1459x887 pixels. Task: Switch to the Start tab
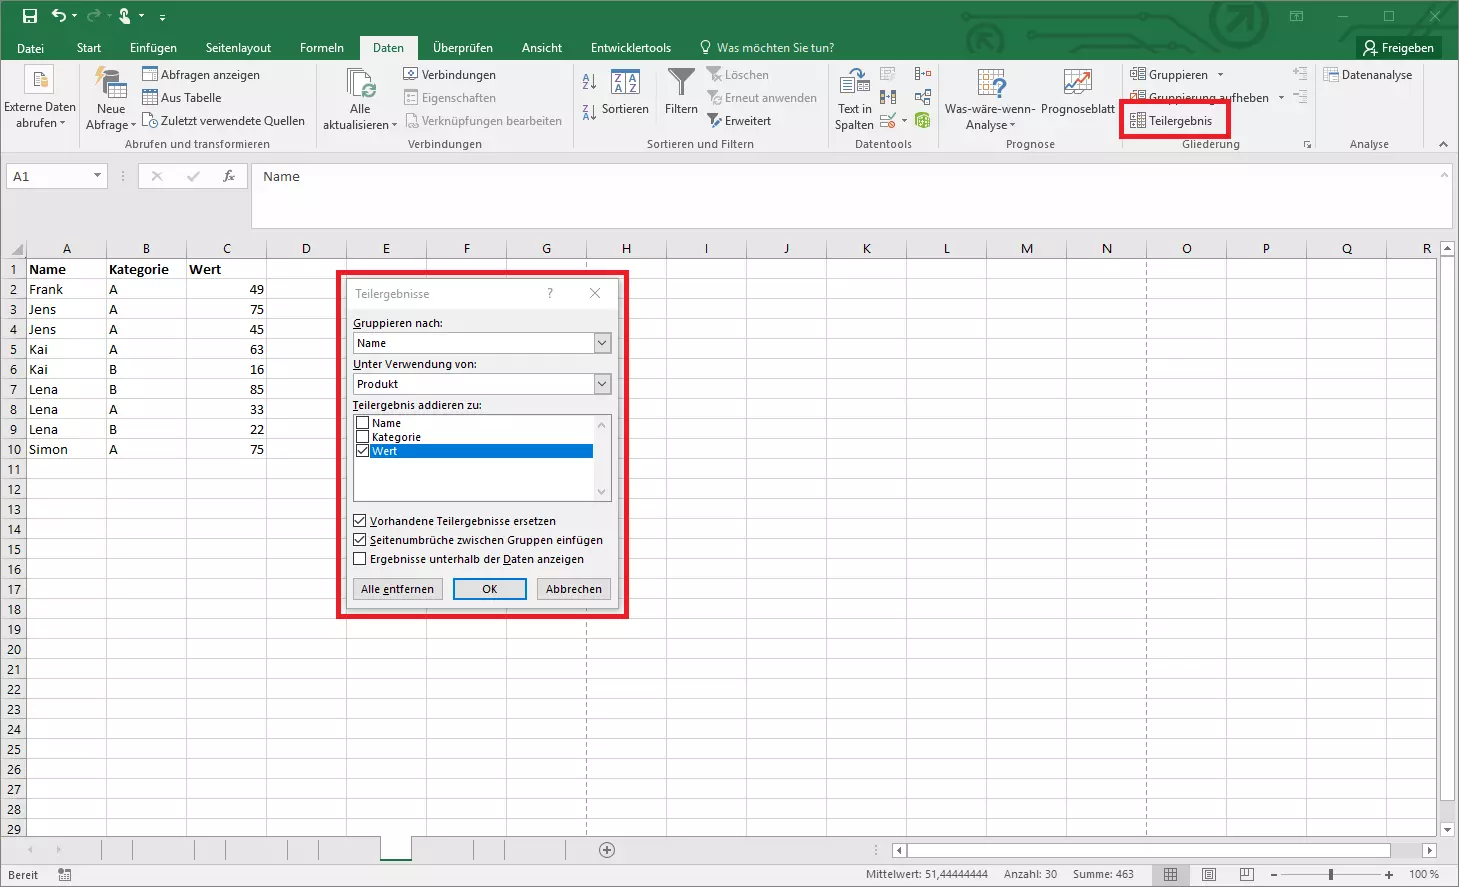(89, 47)
